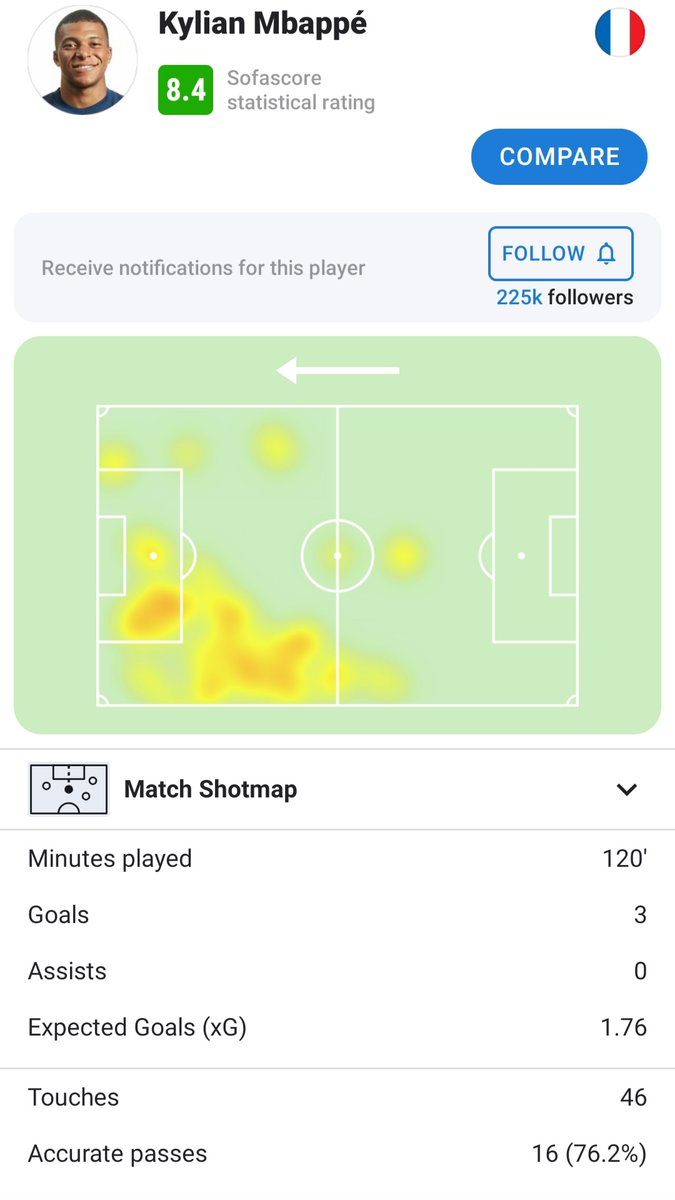This screenshot has width=675, height=1200.
Task: Open the Match Shotmap section label
Action: pos(210,789)
